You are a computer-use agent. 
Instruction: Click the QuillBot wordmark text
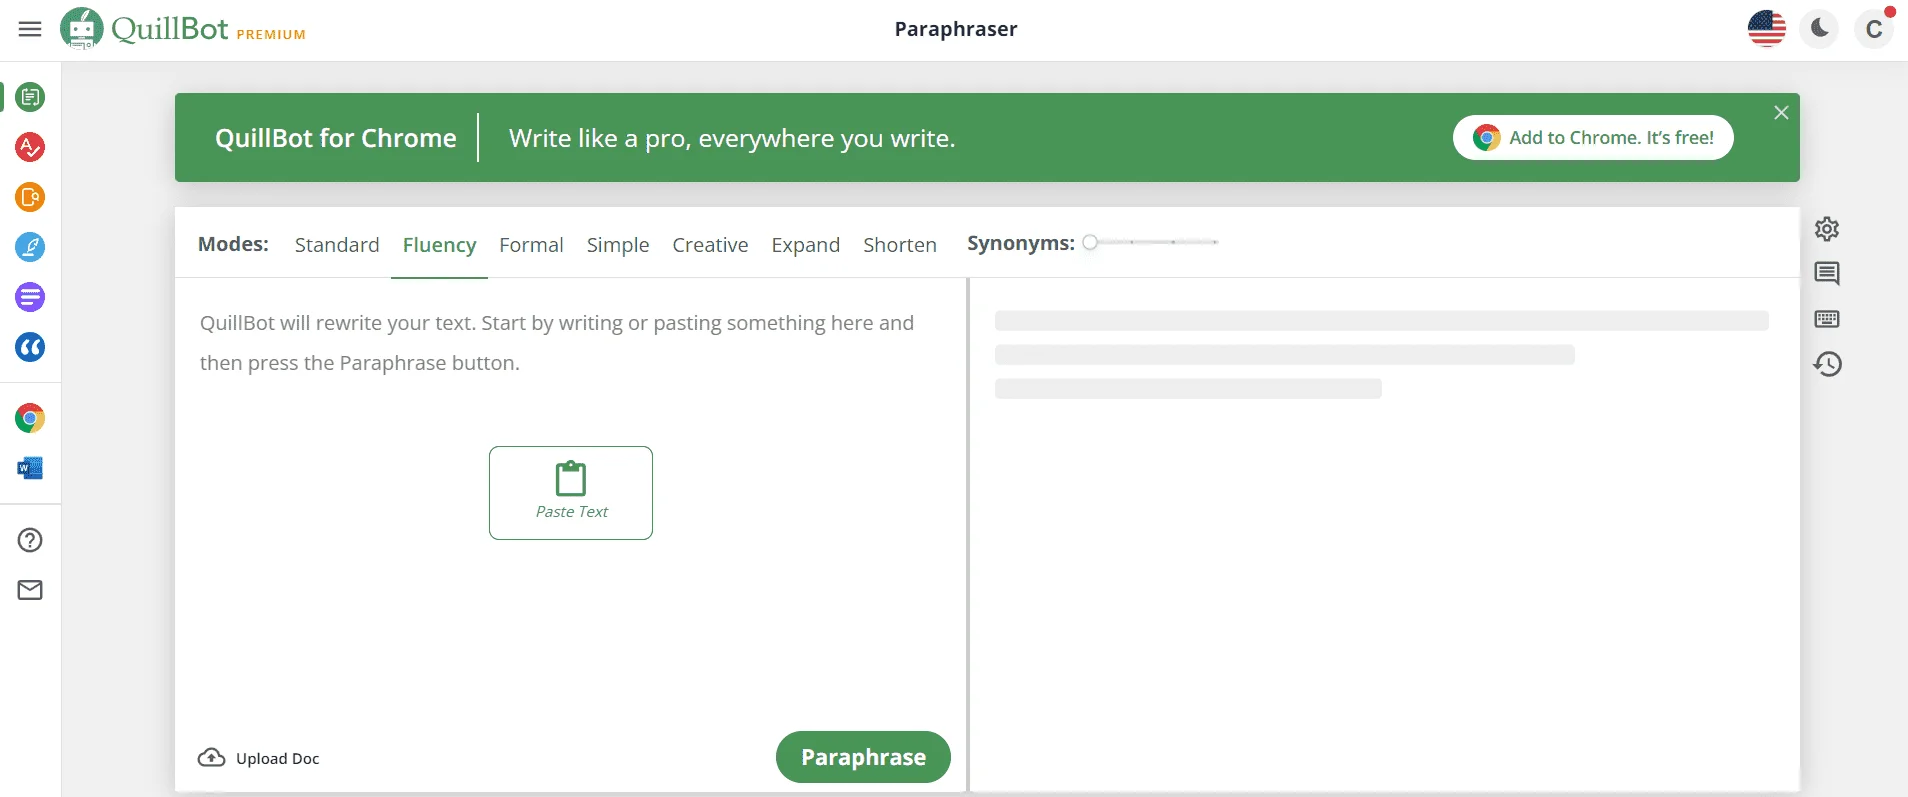tap(170, 28)
